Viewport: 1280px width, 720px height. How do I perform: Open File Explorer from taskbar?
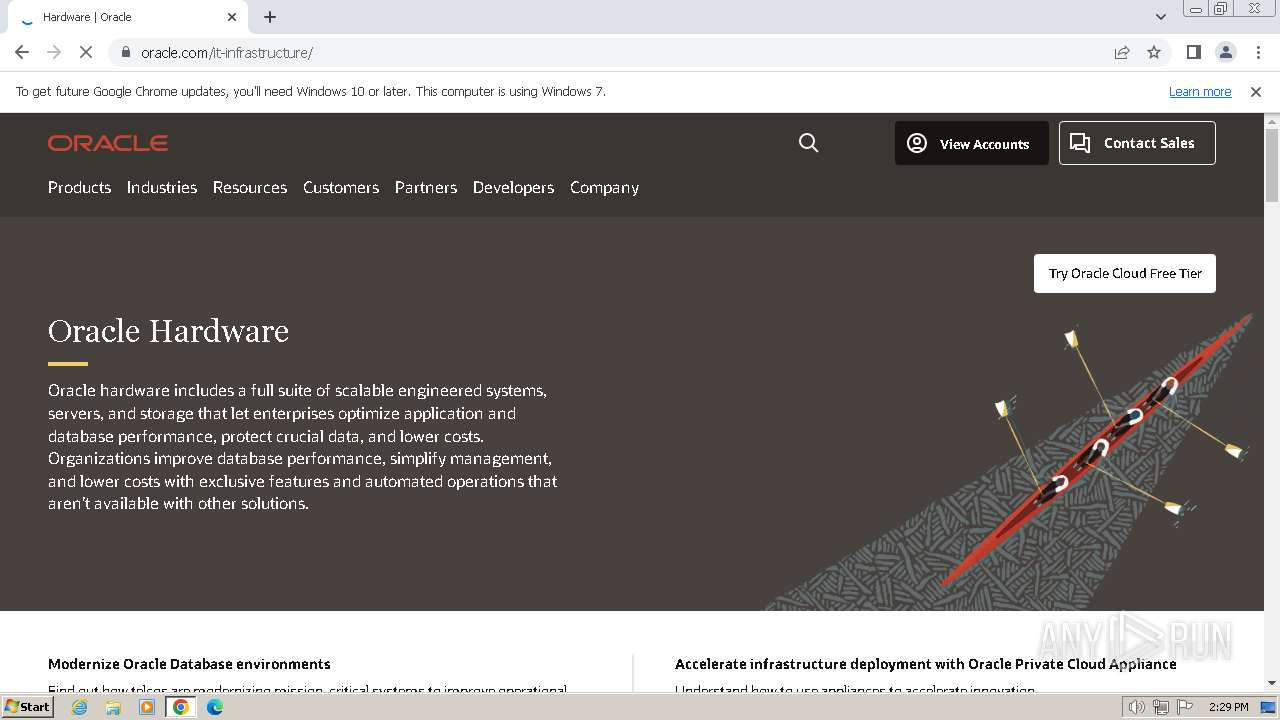[x=113, y=707]
